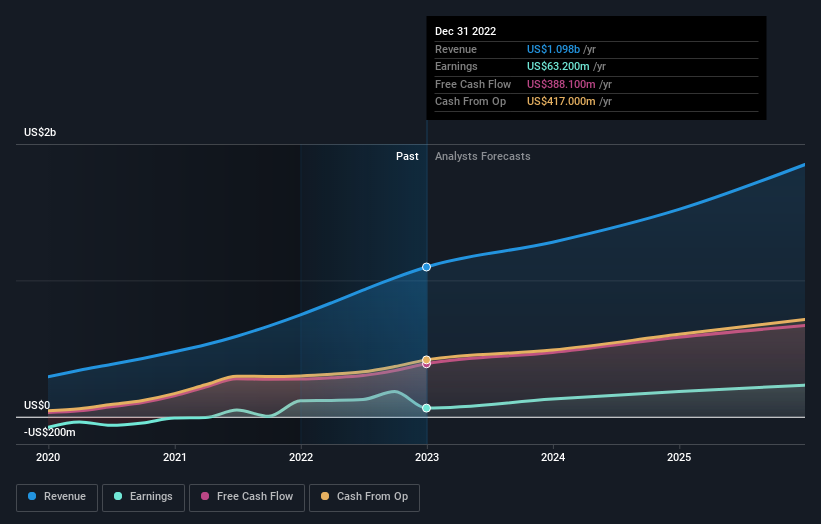Click the Dec 31 2022 tooltip heading
The image size is (821, 524).
click(465, 31)
